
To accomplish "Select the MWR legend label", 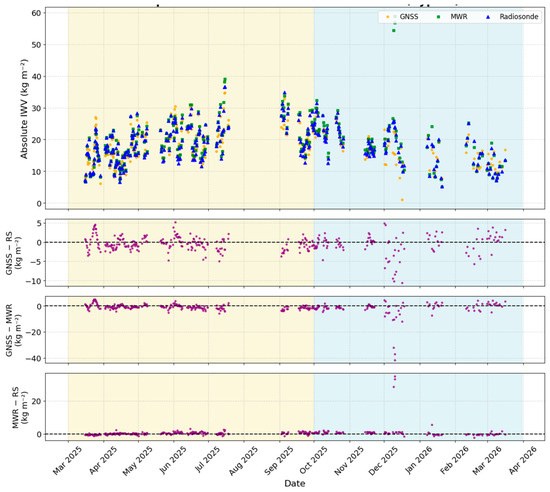I will coord(459,16).
